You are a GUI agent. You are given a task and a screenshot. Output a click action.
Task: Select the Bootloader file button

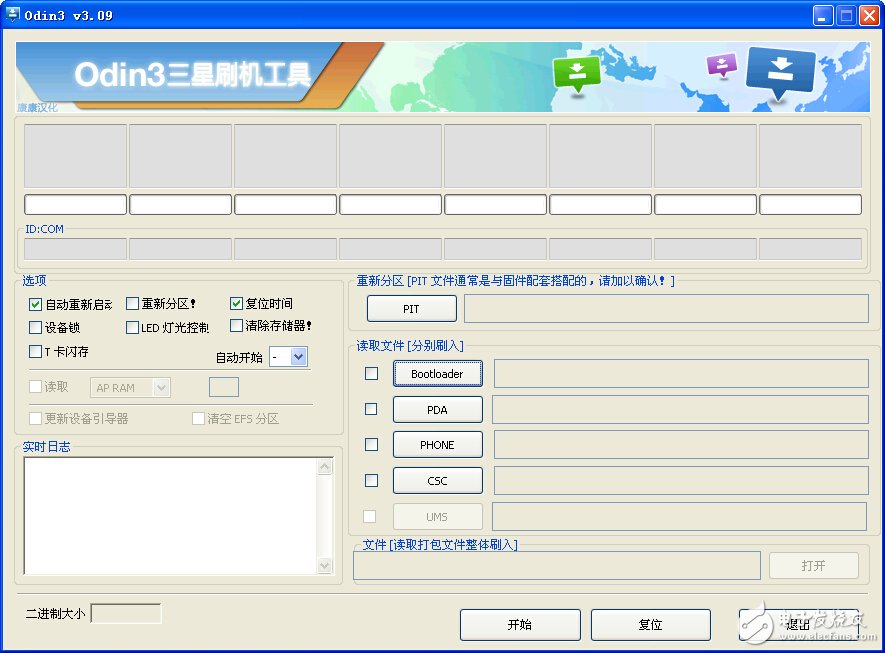(x=437, y=373)
